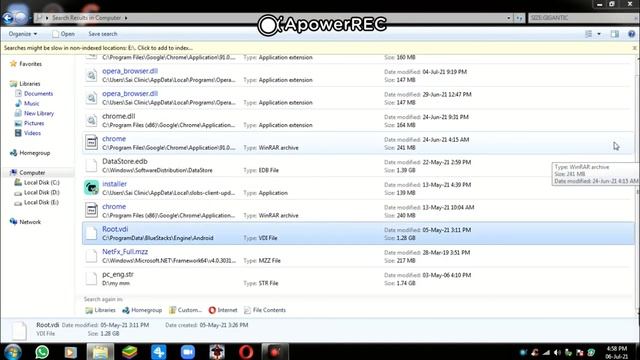This screenshot has width=640, height=360.
Task: Select Computer in navigation pane
Action: (32, 173)
